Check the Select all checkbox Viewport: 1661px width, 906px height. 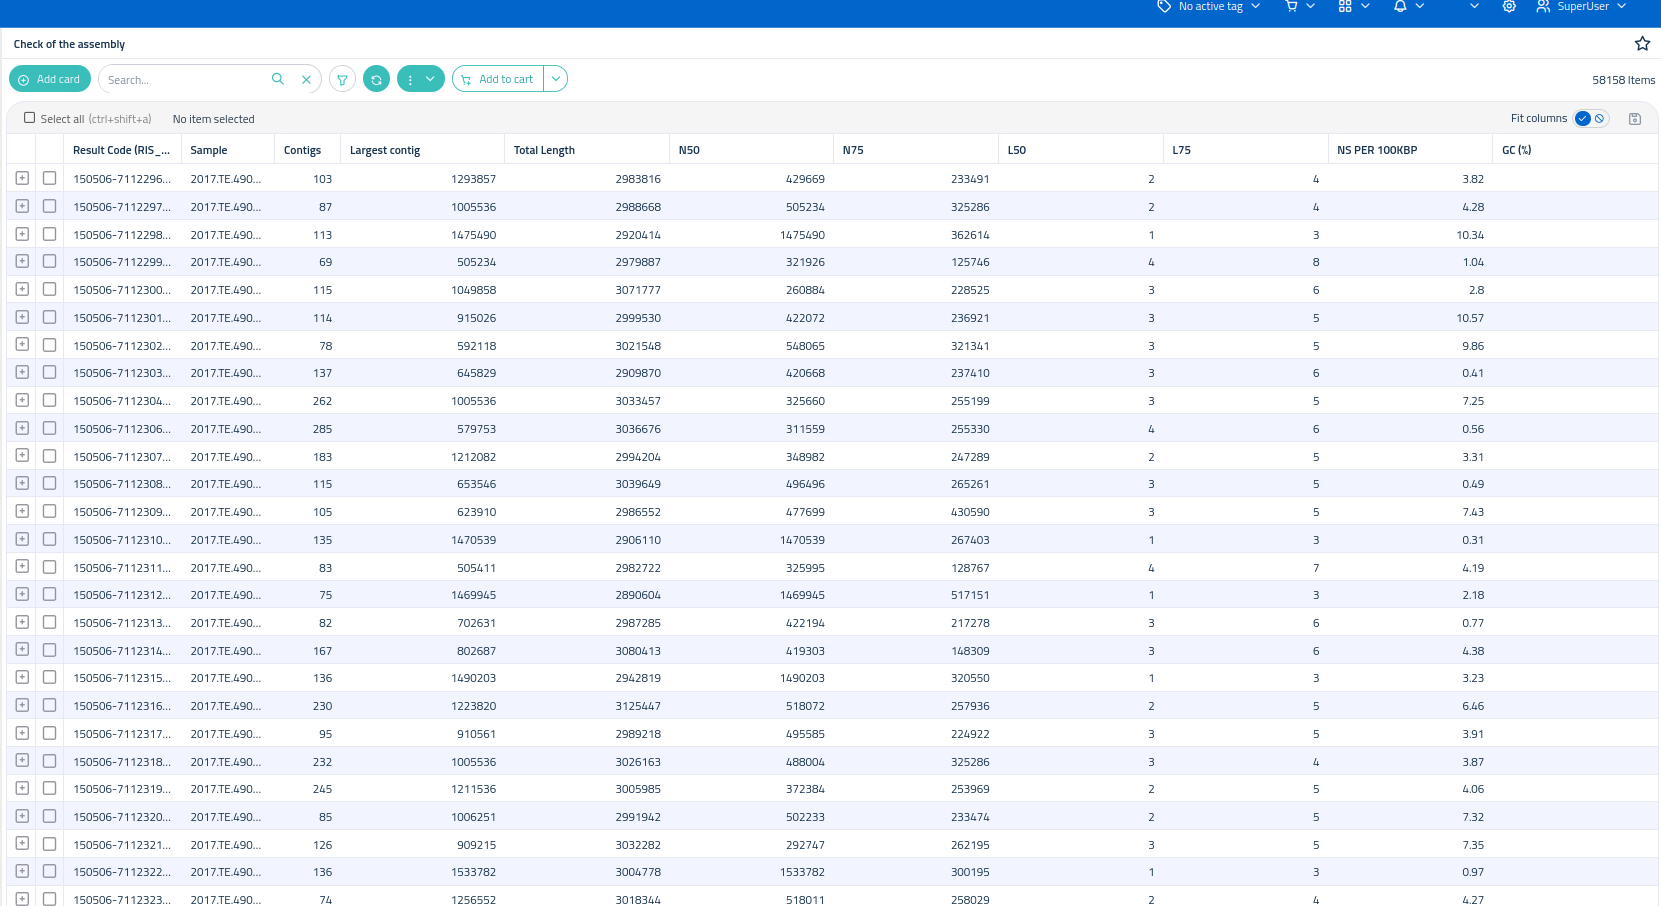pyautogui.click(x=29, y=118)
